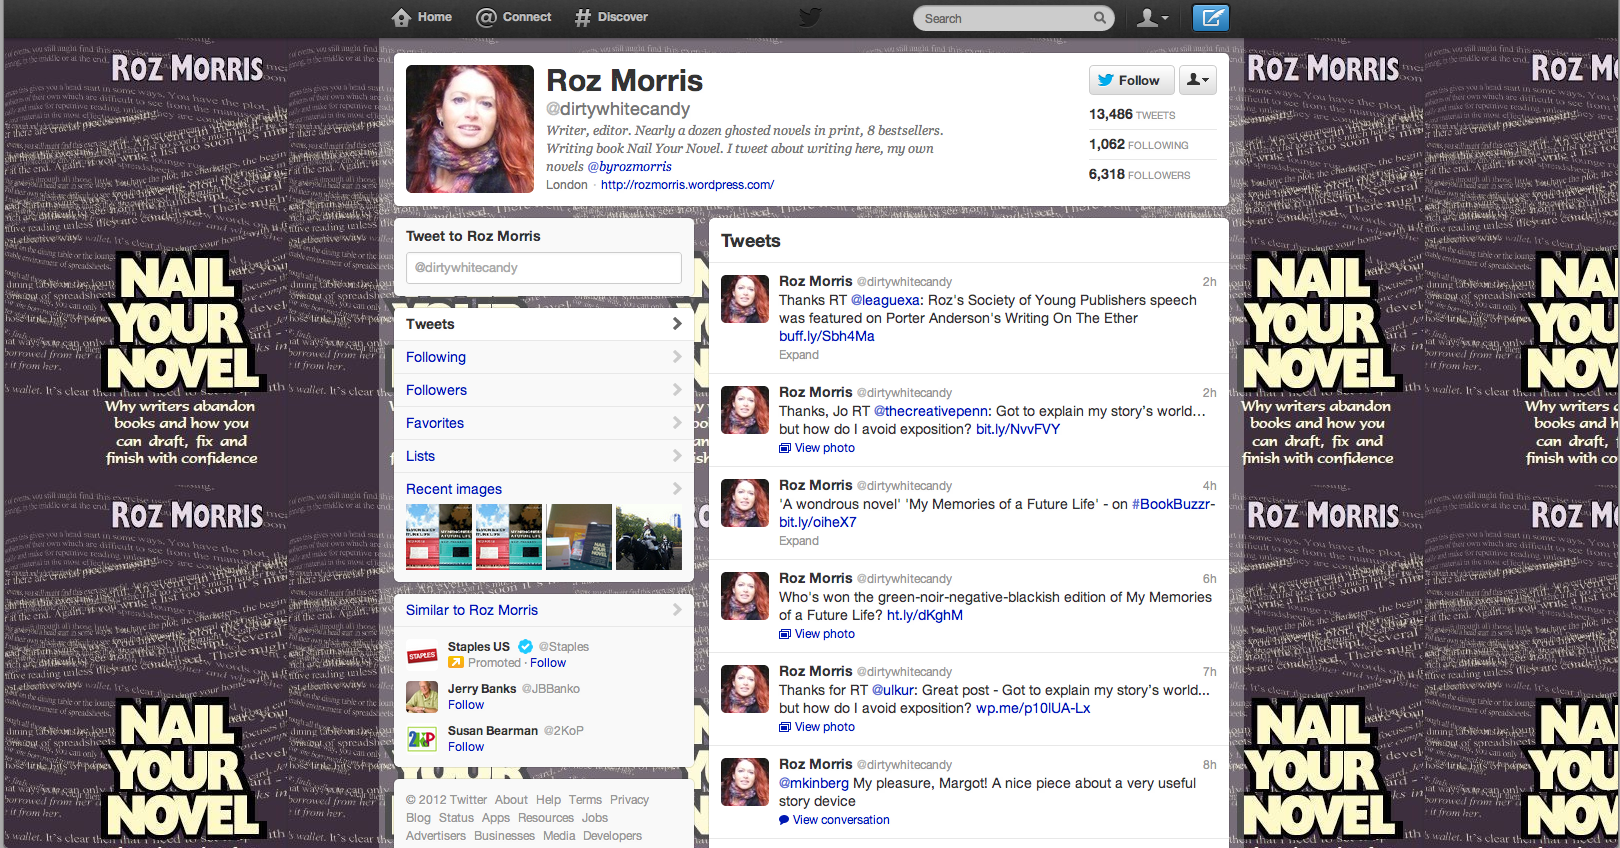Screen dimensions: 1620x848
Task: Open the buff.ly/Sbh4Ma link
Action: click(827, 336)
